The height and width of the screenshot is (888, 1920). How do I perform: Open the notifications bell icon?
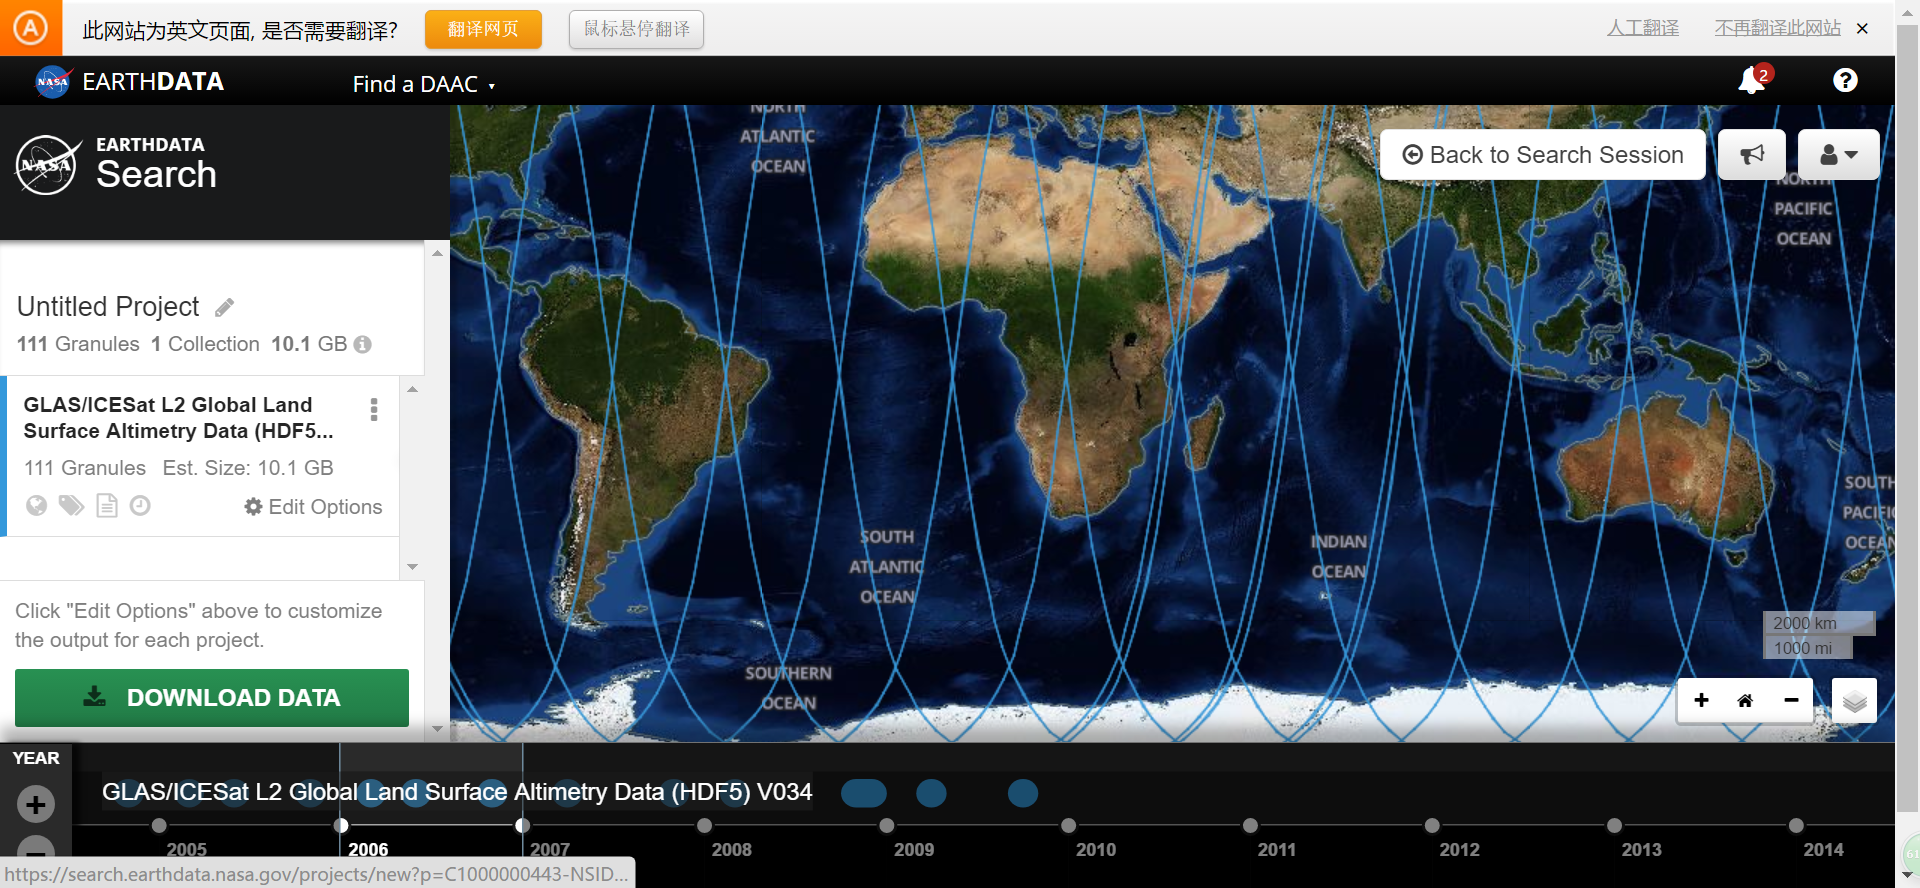click(x=1753, y=79)
